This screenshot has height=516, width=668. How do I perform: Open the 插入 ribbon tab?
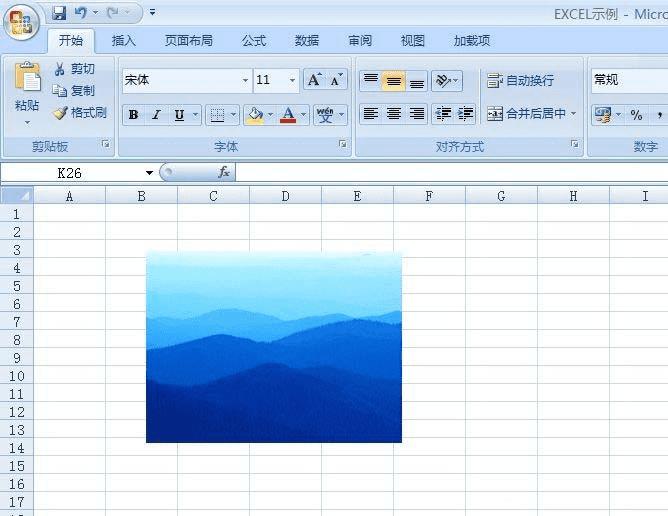(x=124, y=40)
